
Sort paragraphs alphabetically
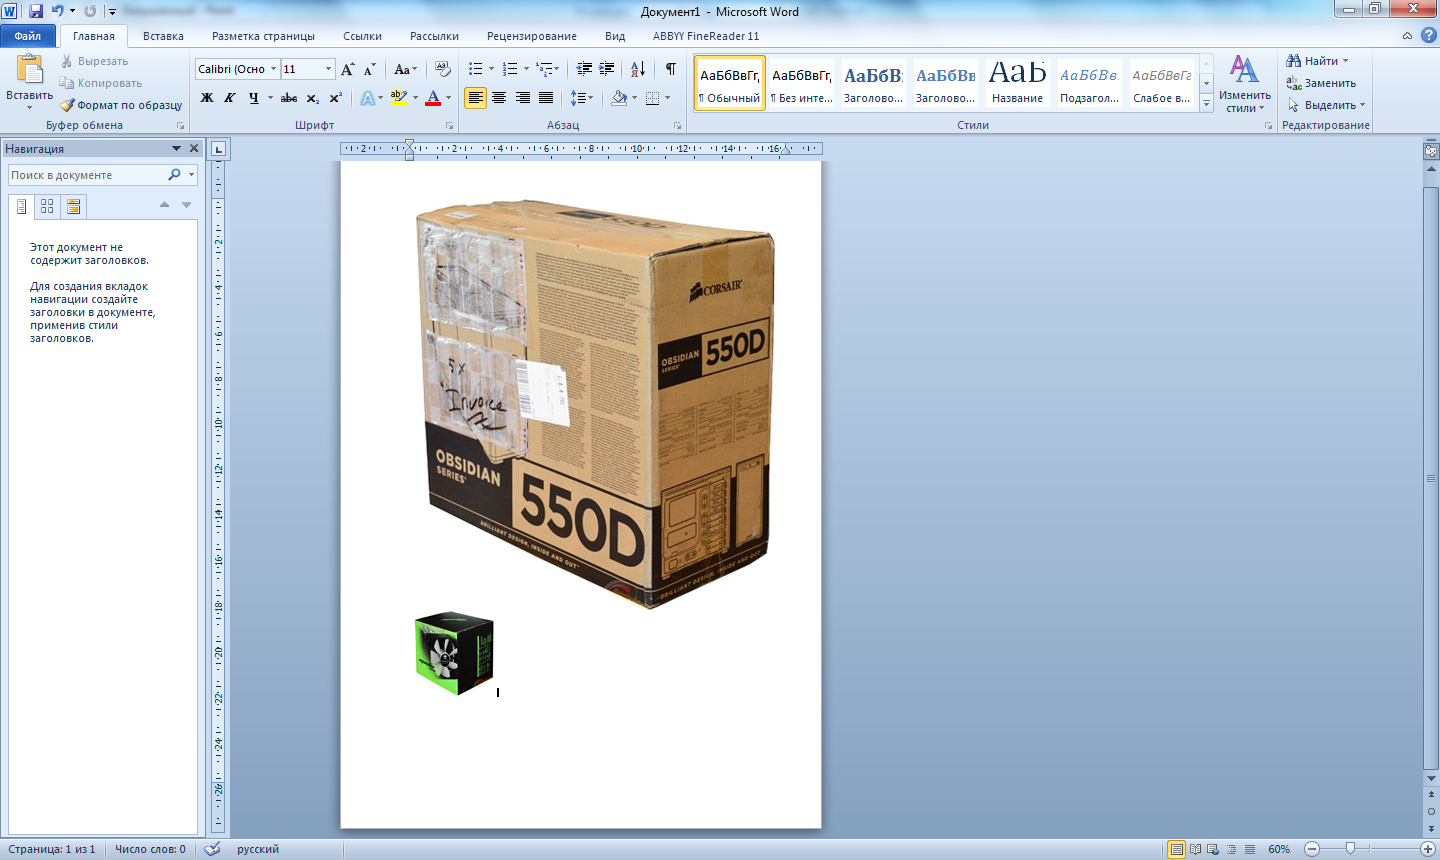click(x=638, y=69)
